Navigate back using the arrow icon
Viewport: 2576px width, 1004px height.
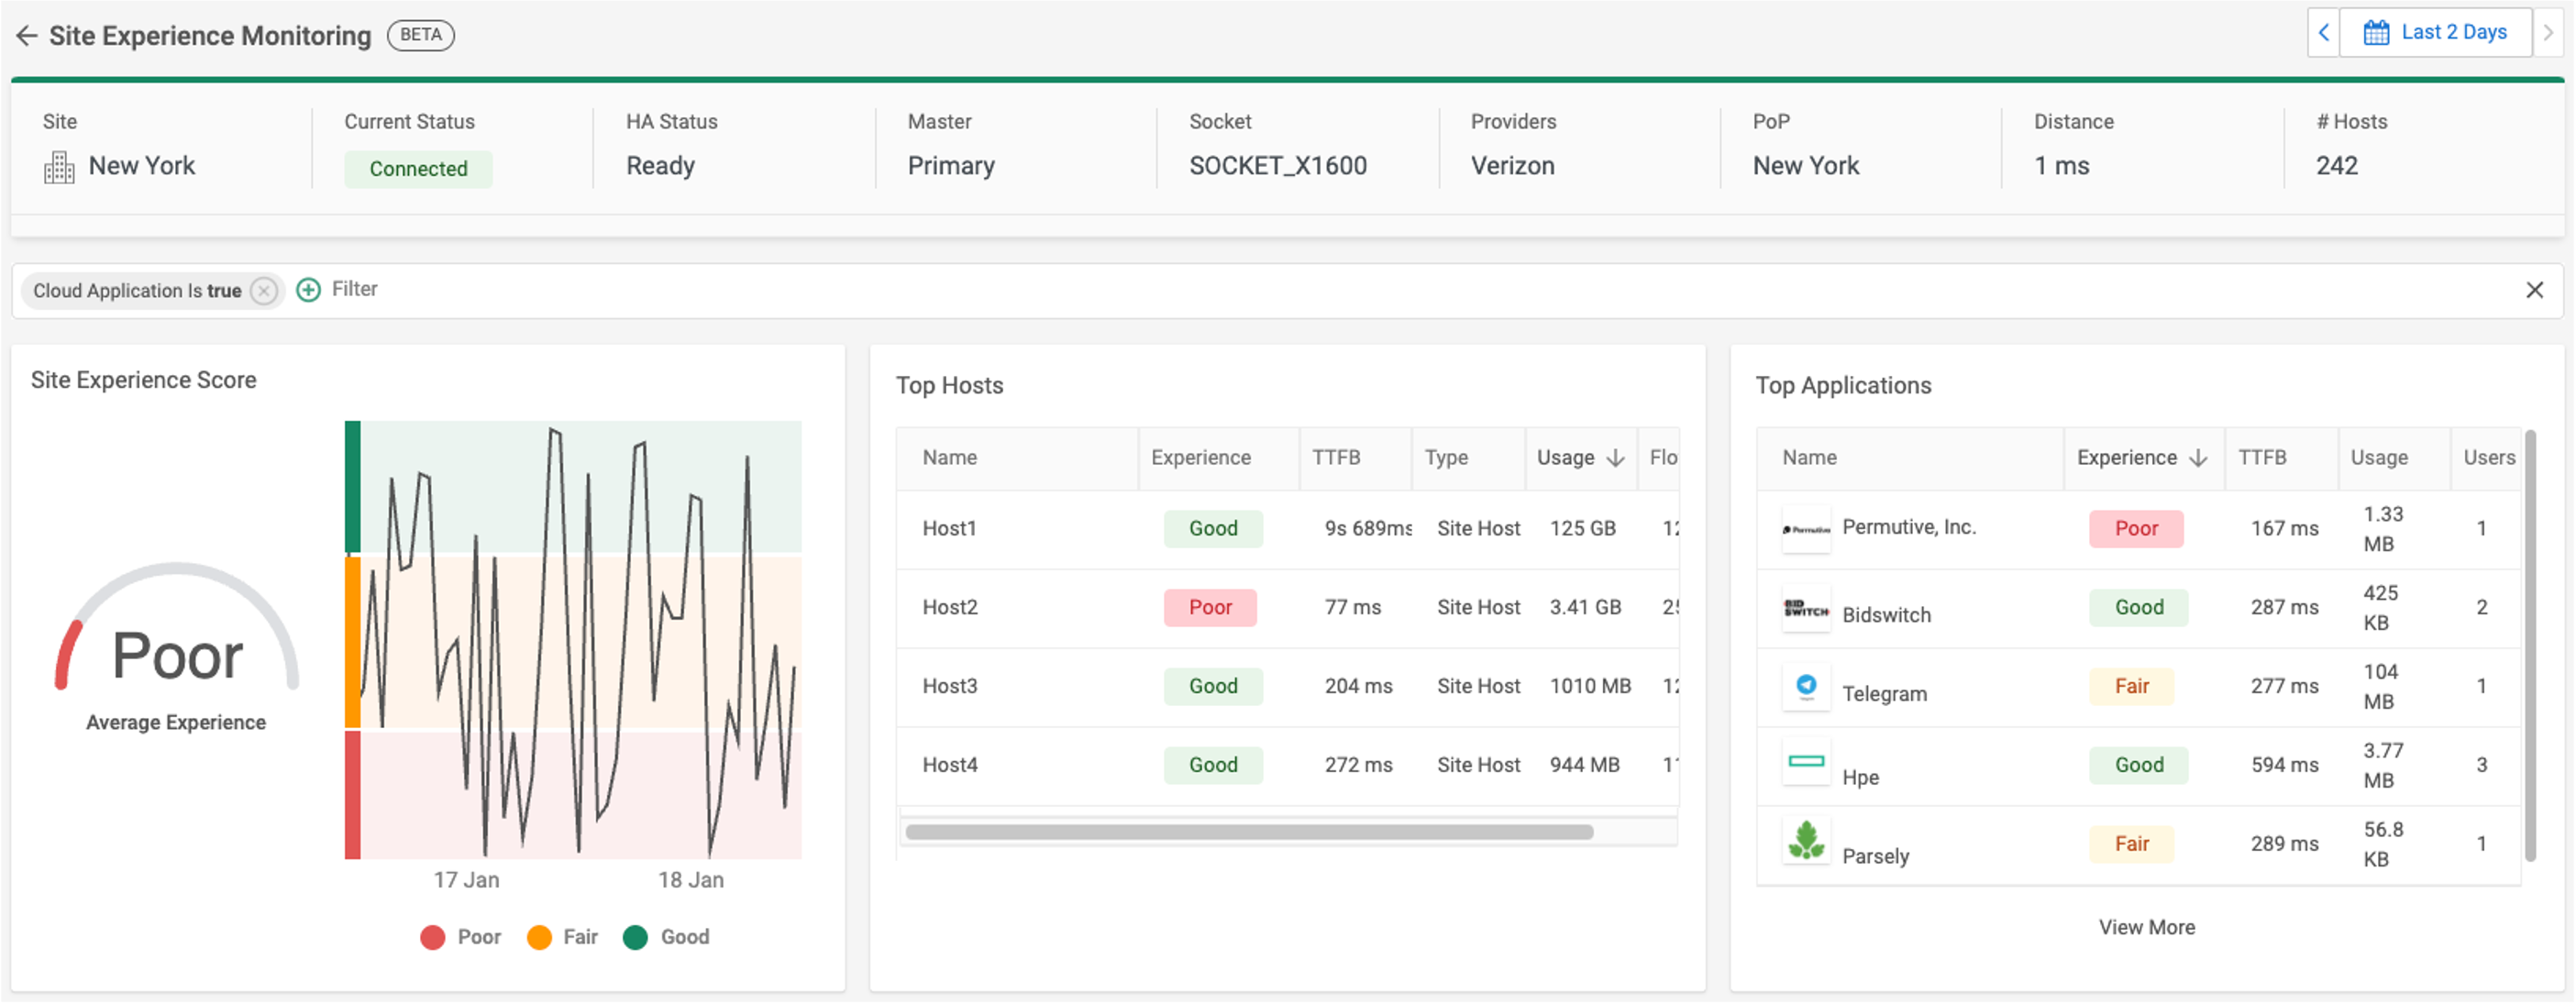point(26,35)
